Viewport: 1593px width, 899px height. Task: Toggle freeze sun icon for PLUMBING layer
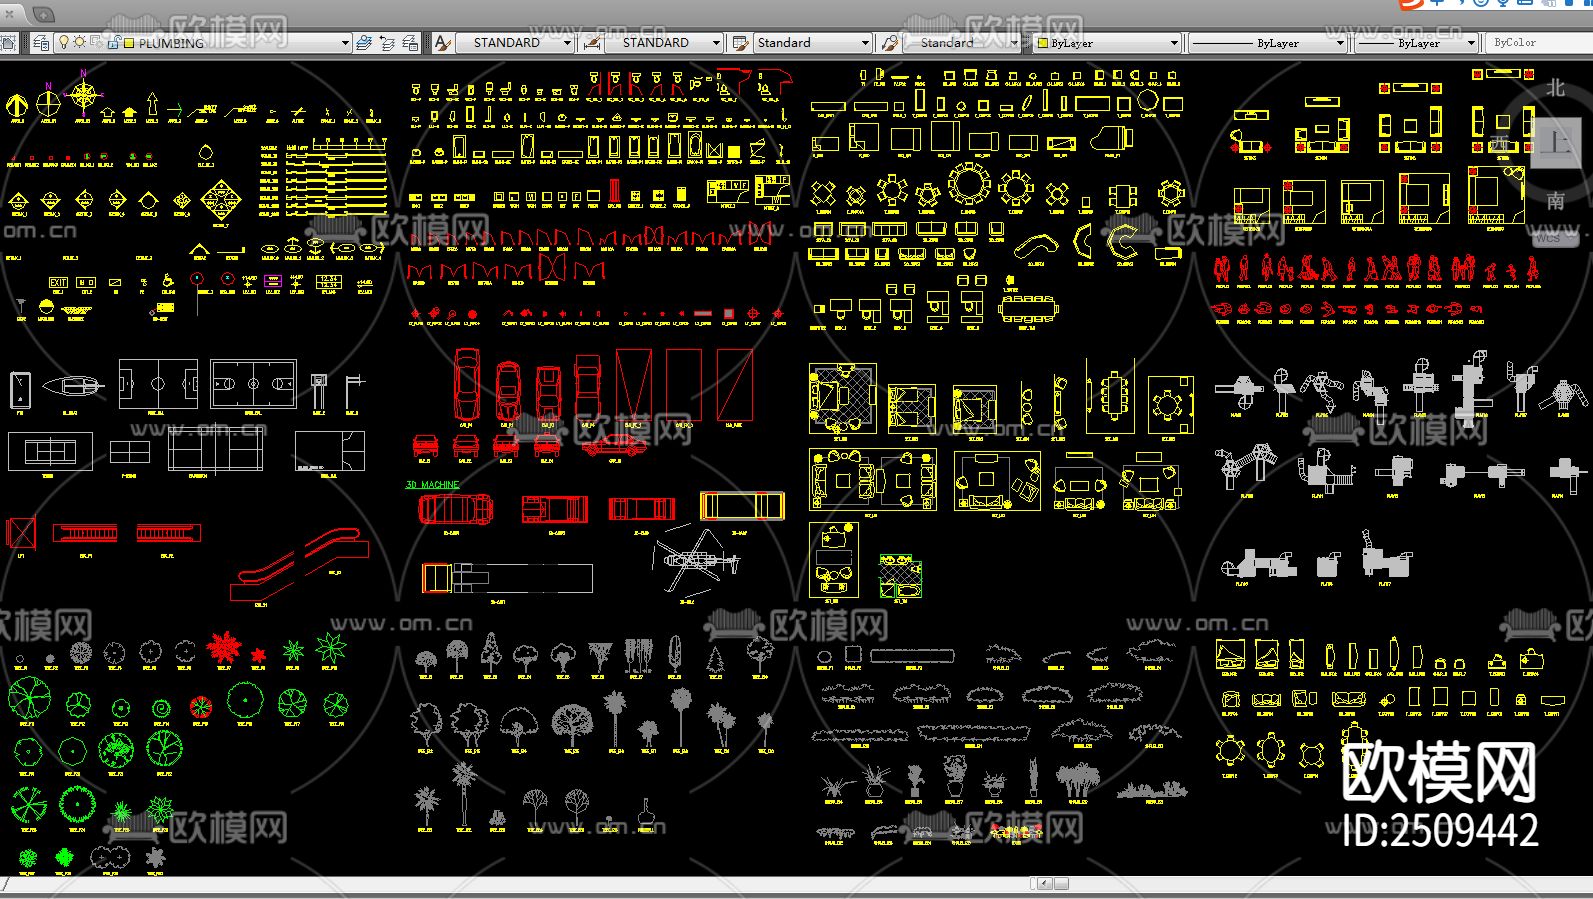[79, 42]
